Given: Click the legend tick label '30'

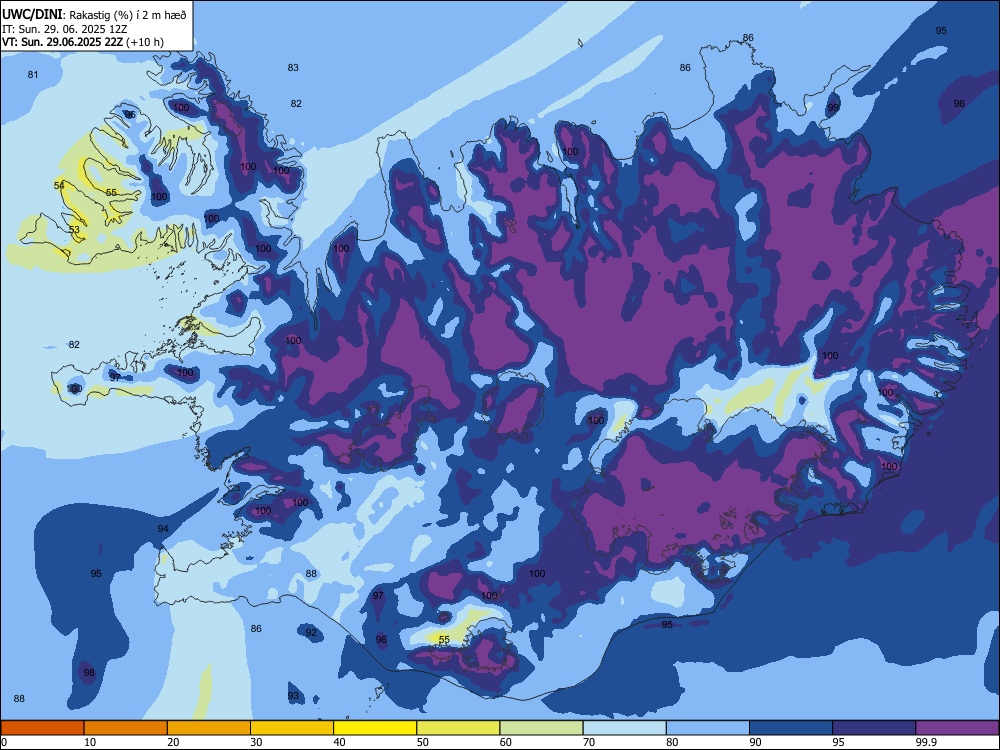Looking at the screenshot, I should click(x=256, y=742).
